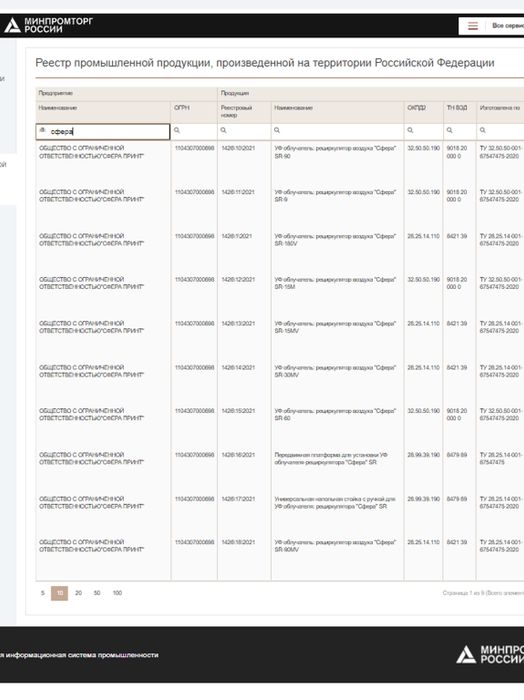Click product name ending in SR-90MV
This screenshot has height=700, width=524.
pyautogui.click(x=335, y=546)
